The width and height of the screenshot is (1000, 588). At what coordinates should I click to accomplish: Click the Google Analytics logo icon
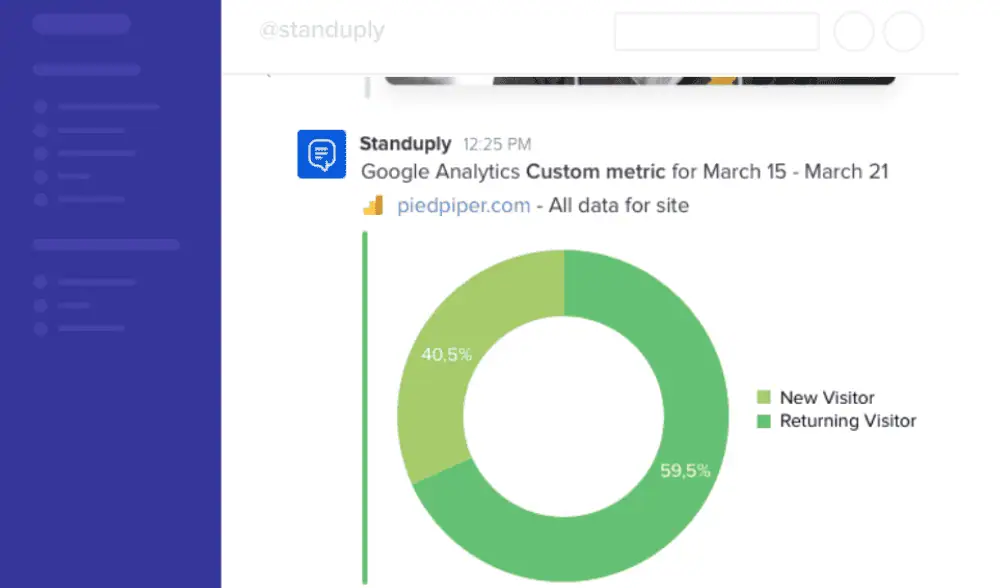coord(373,206)
